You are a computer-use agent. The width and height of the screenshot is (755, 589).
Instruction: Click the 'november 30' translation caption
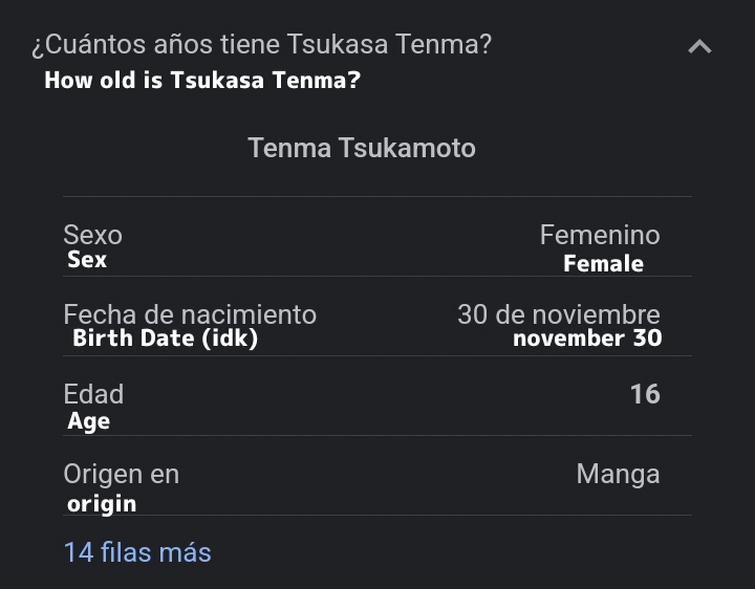tap(587, 338)
